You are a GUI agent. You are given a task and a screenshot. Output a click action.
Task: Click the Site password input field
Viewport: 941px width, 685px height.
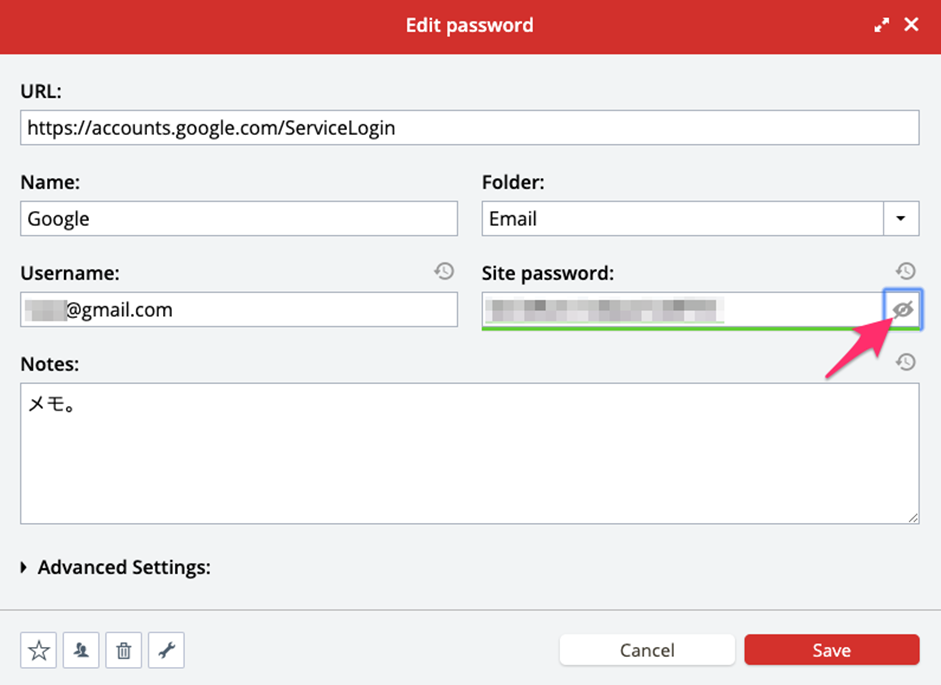(x=682, y=309)
